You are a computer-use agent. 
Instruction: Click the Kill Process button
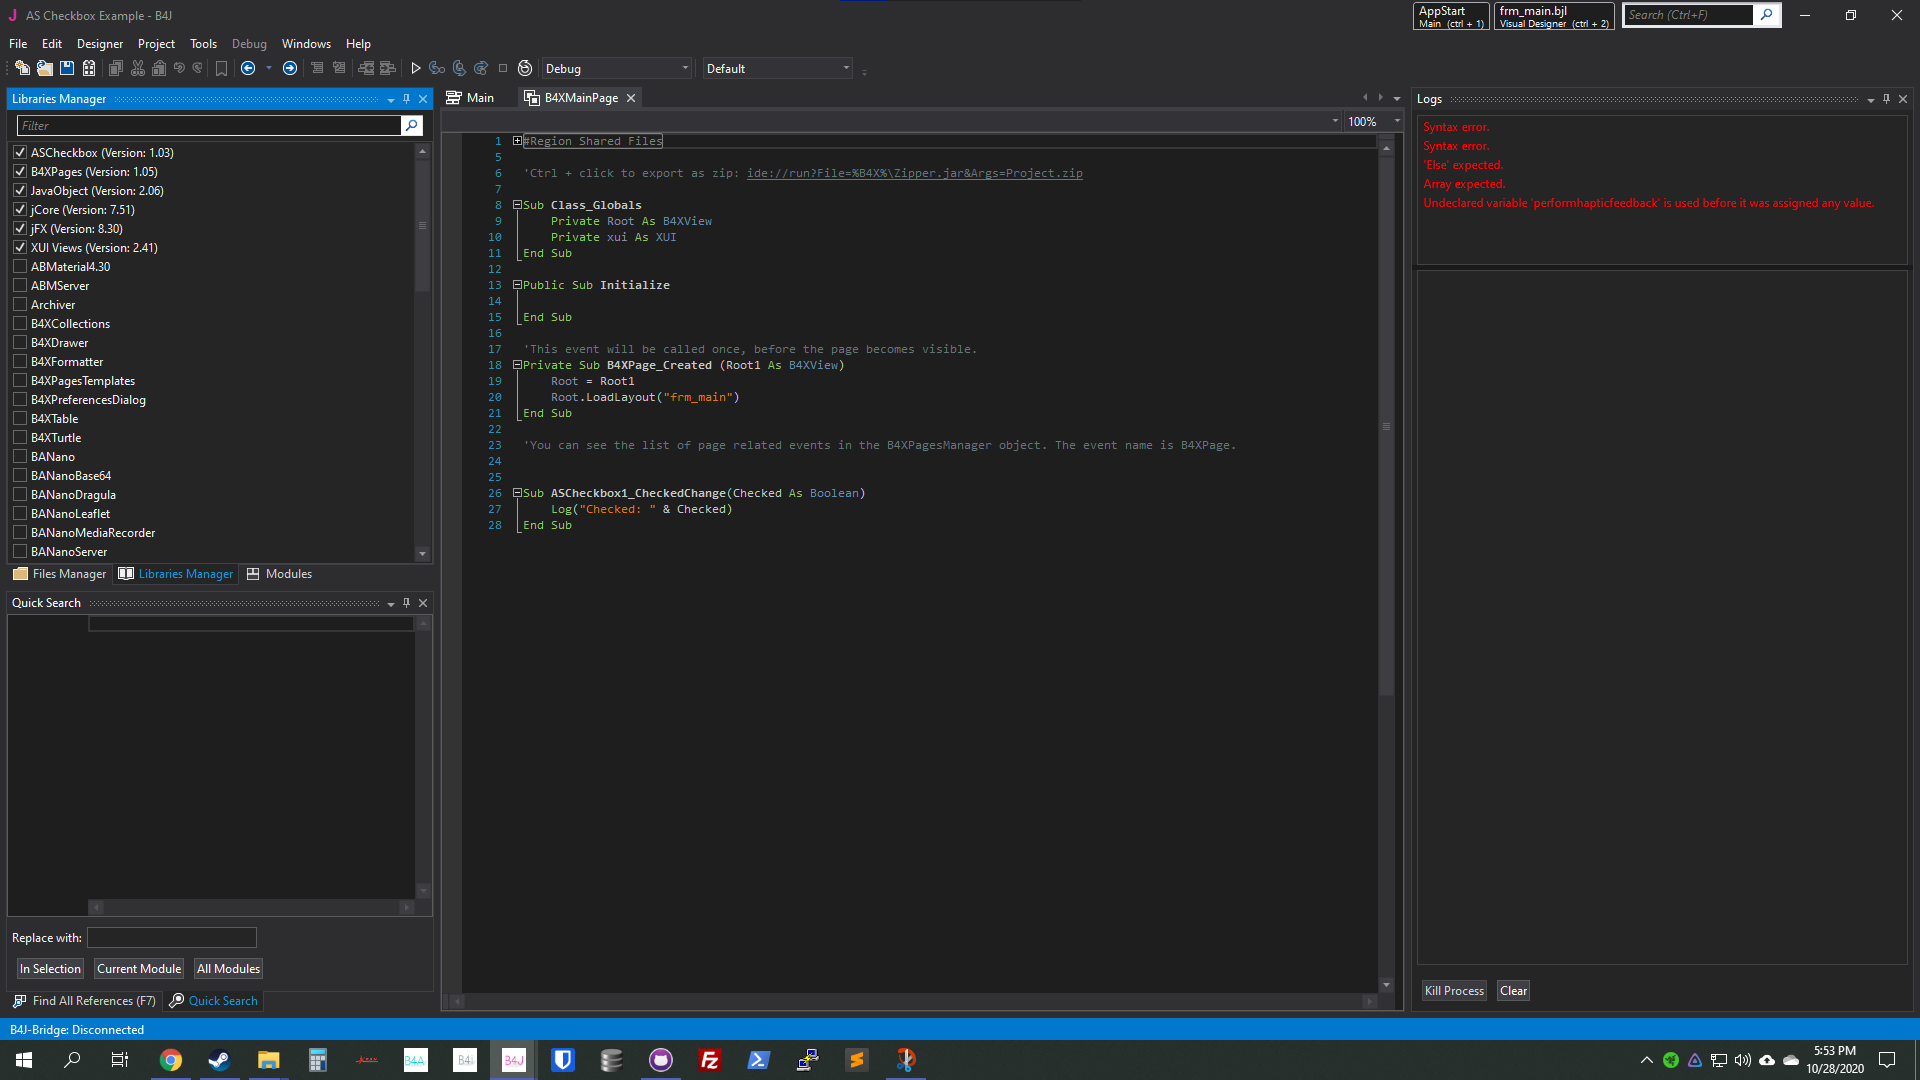coord(1454,991)
